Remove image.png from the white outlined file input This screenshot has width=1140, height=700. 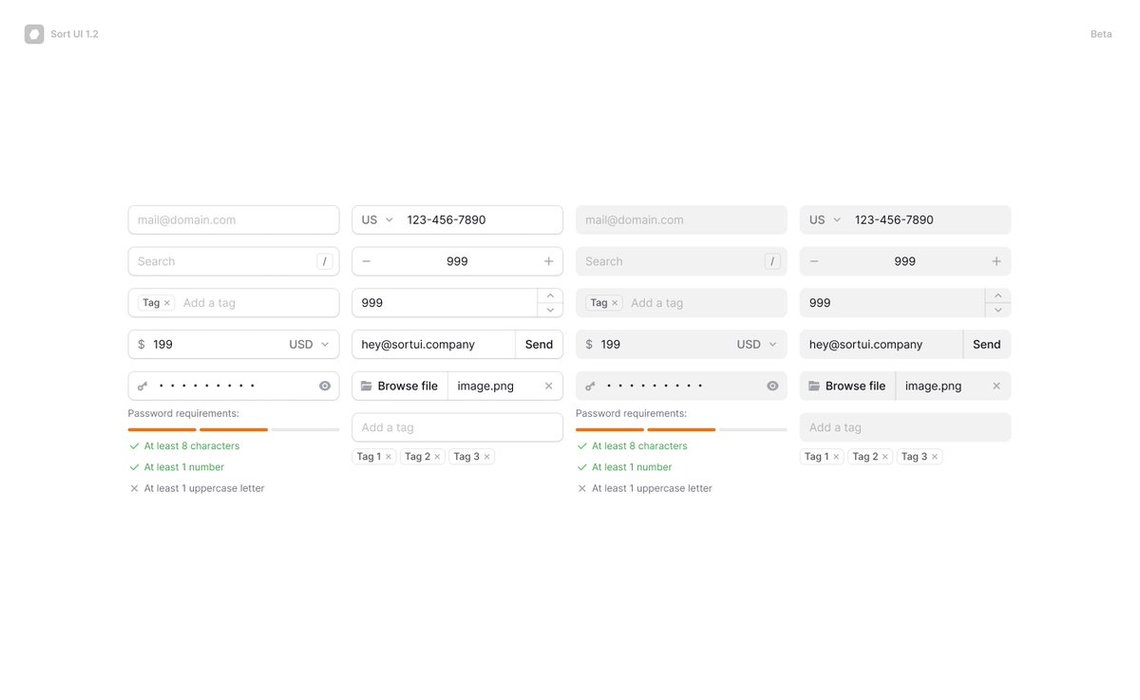(548, 386)
